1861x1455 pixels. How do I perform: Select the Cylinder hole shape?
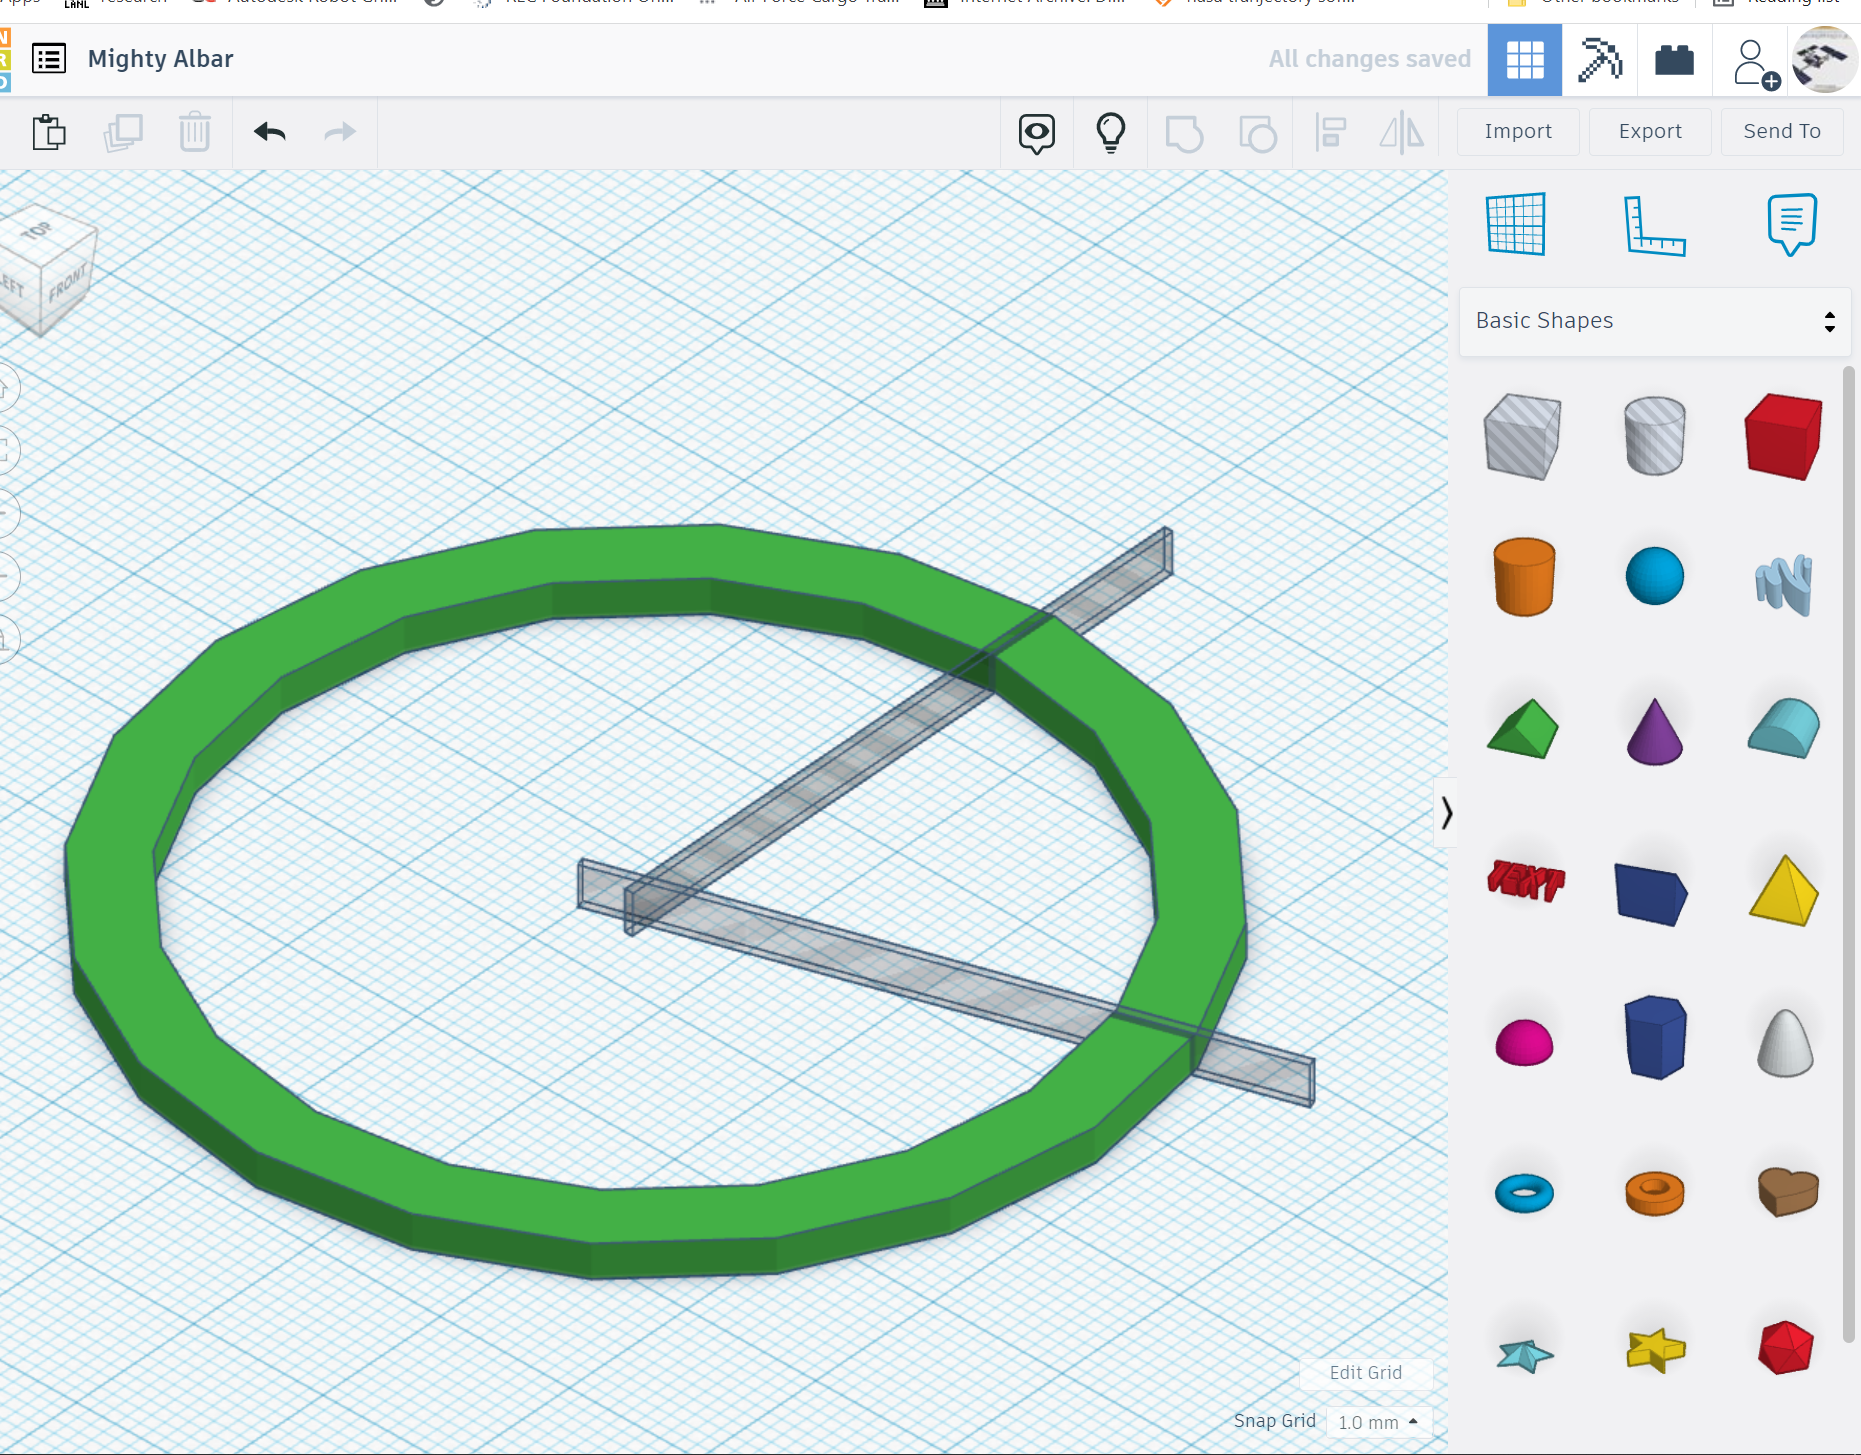point(1655,436)
